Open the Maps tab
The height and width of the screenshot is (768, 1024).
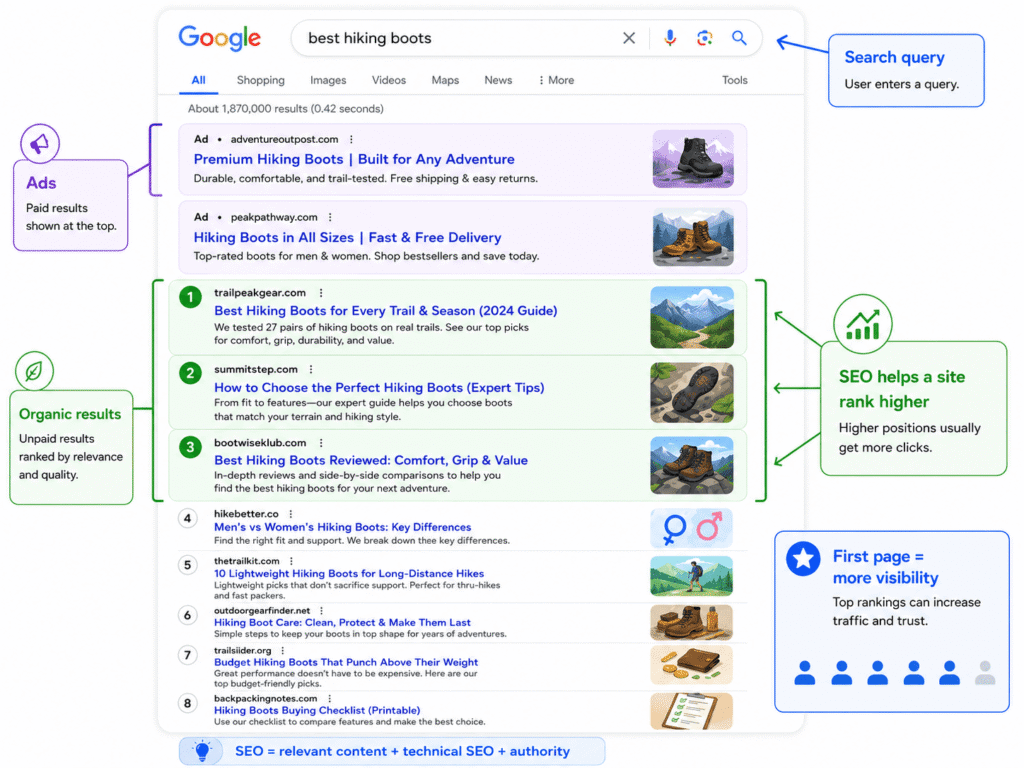click(x=445, y=80)
